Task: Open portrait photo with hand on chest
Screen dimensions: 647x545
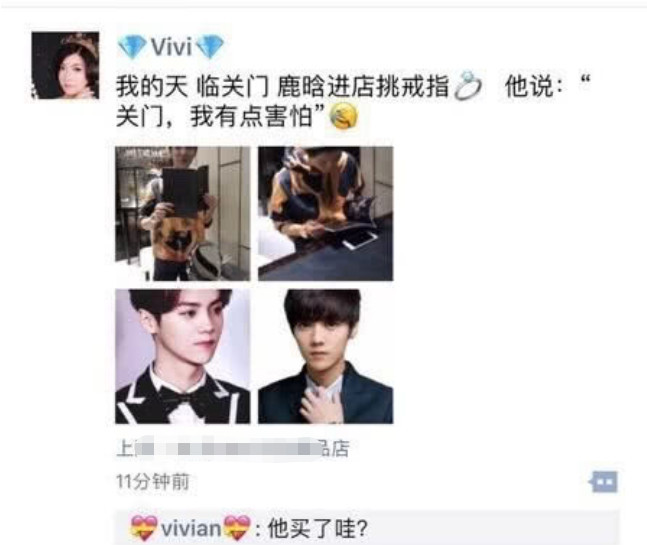Action: point(326,356)
